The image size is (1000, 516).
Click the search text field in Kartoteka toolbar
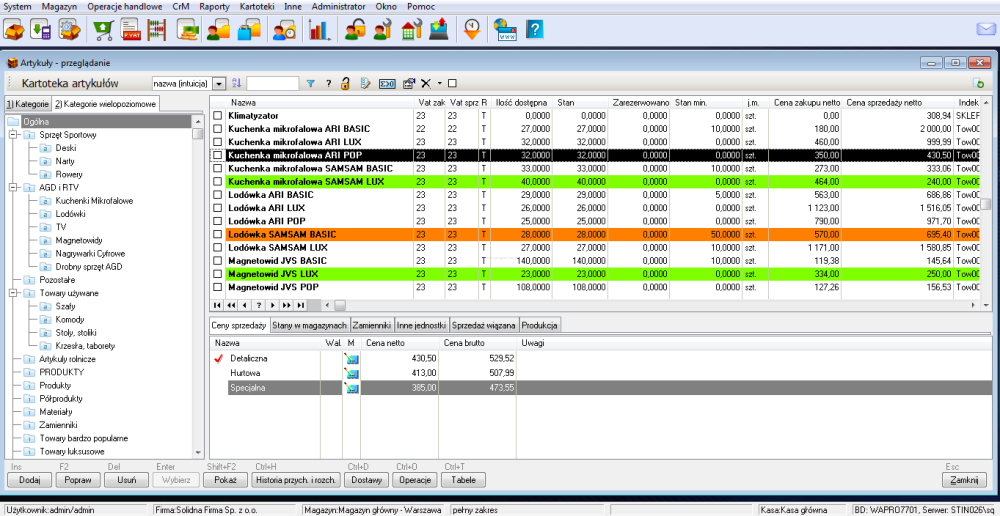[272, 83]
